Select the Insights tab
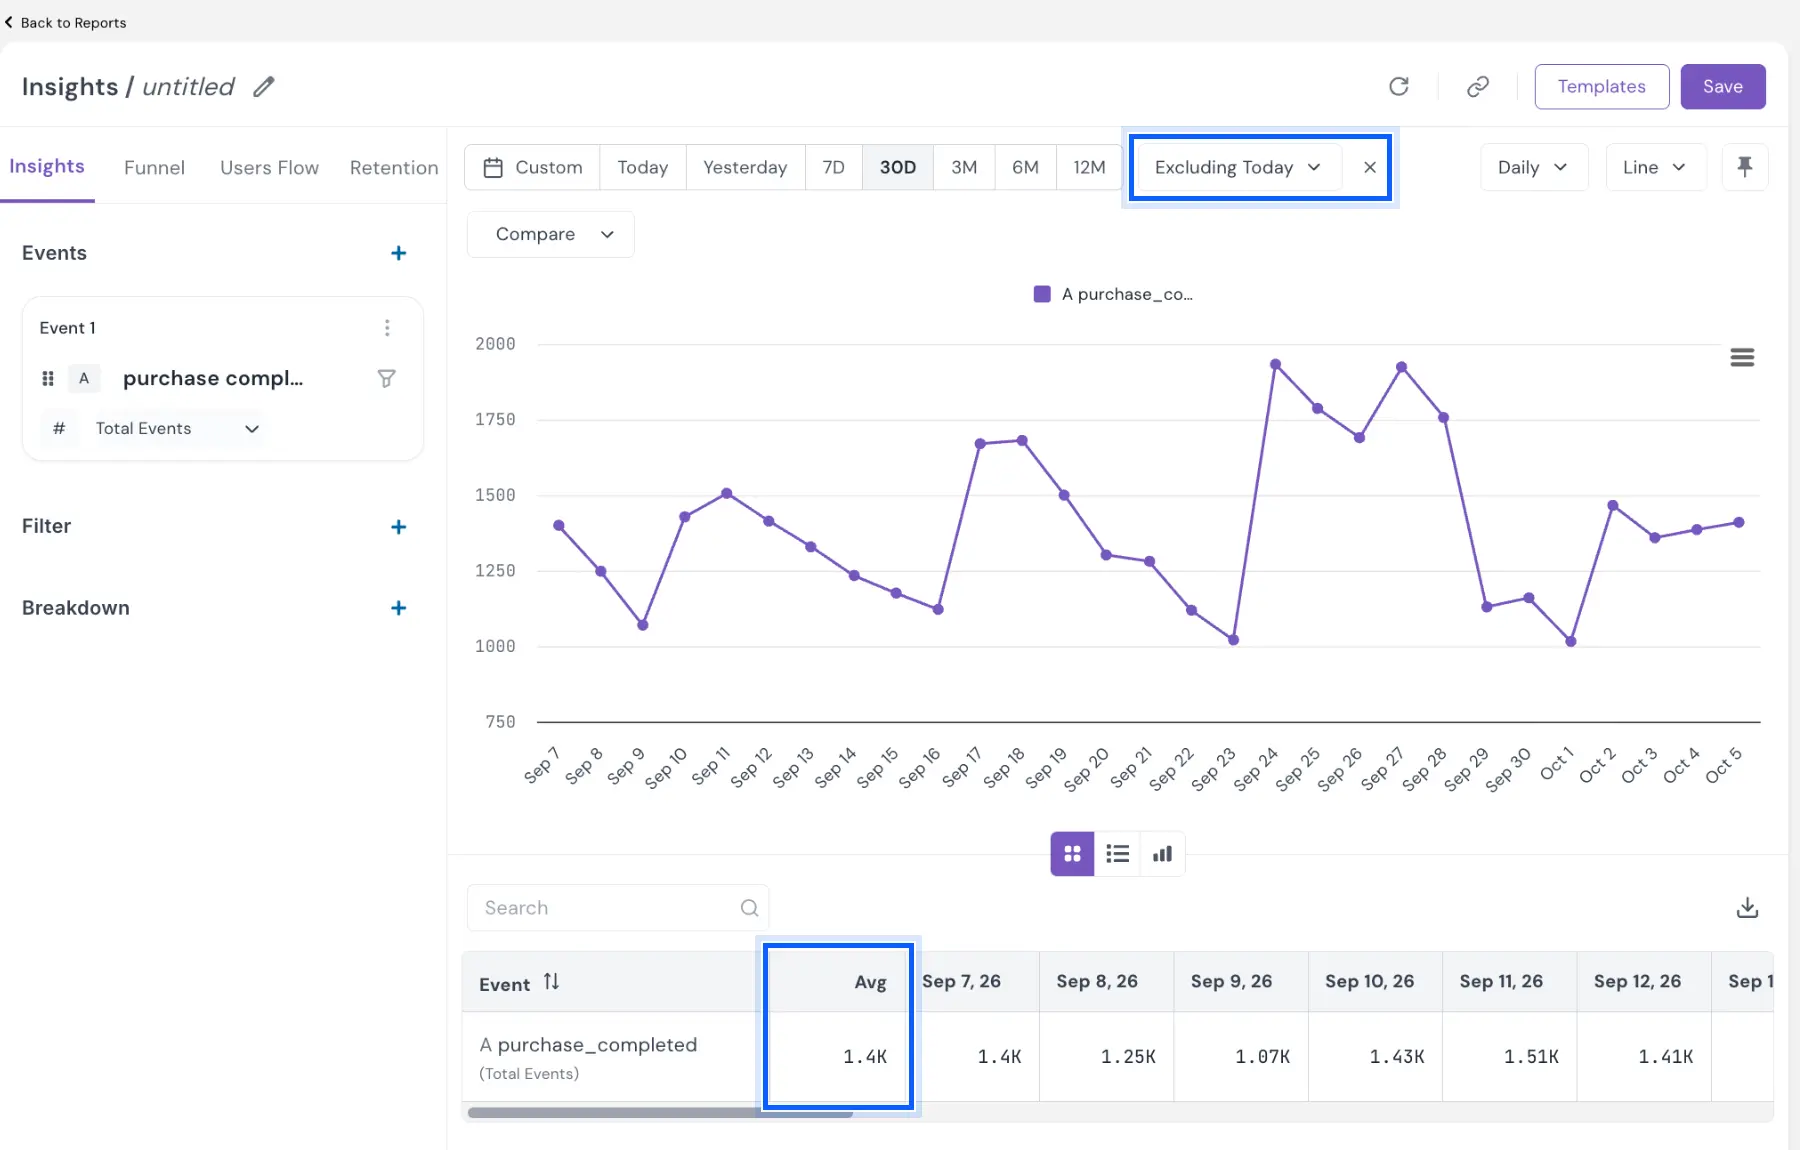This screenshot has width=1800, height=1150. tap(47, 166)
